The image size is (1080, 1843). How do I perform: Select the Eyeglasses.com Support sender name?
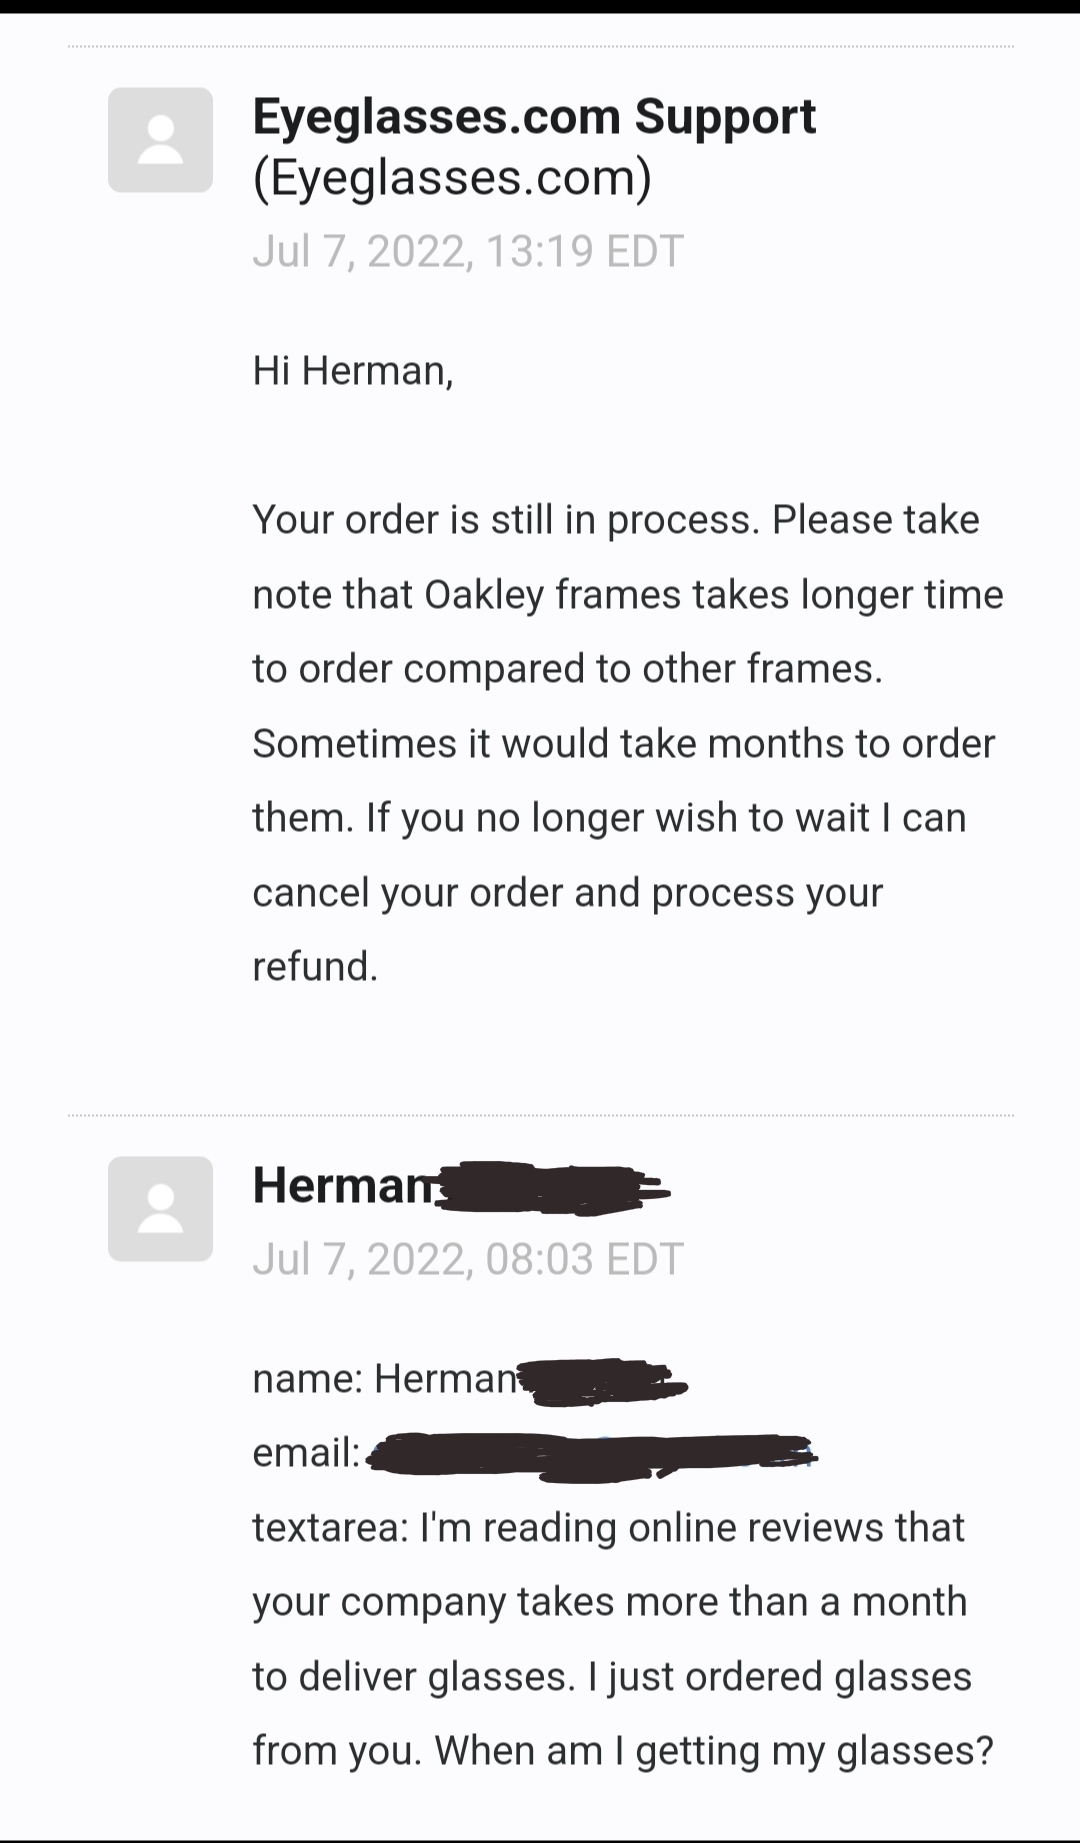tap(534, 117)
